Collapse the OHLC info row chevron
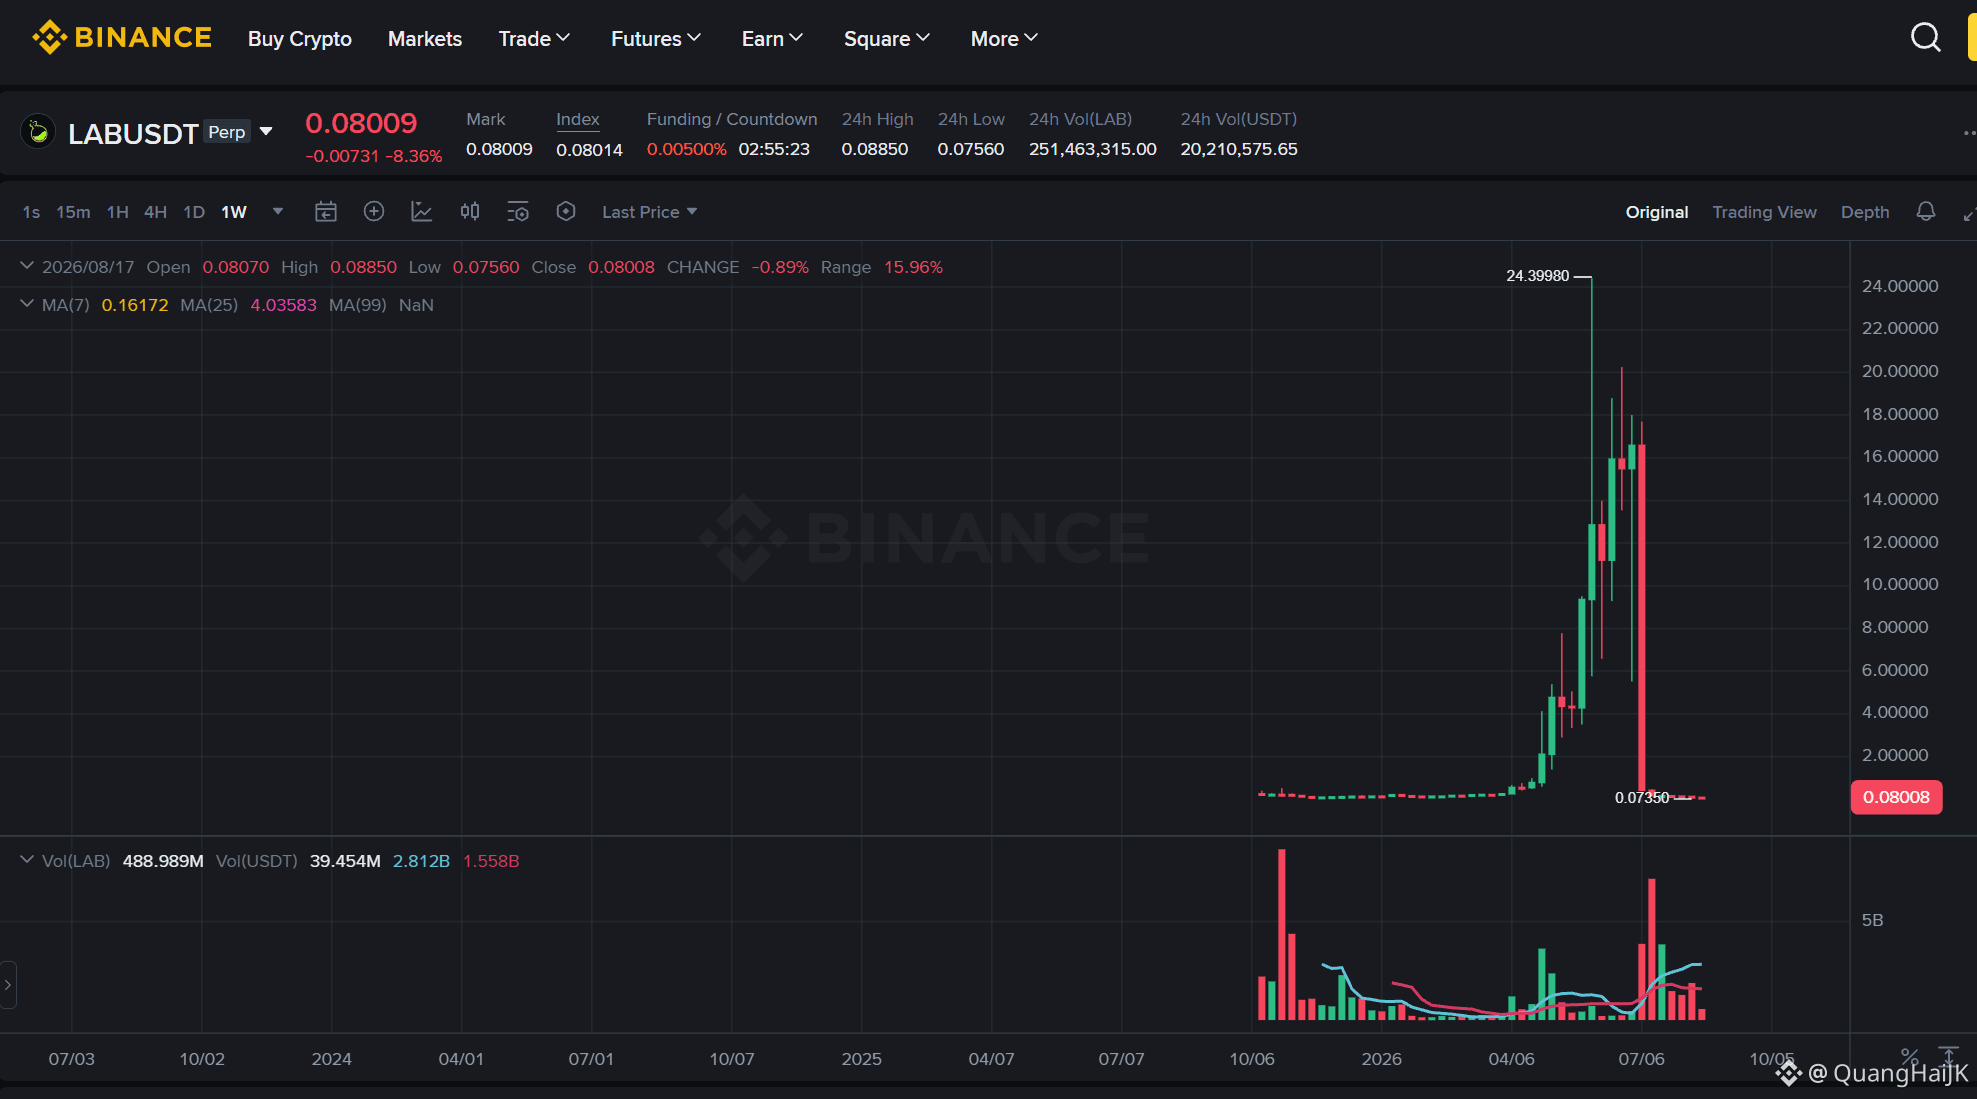Screen dimensions: 1977x1099 [27, 266]
